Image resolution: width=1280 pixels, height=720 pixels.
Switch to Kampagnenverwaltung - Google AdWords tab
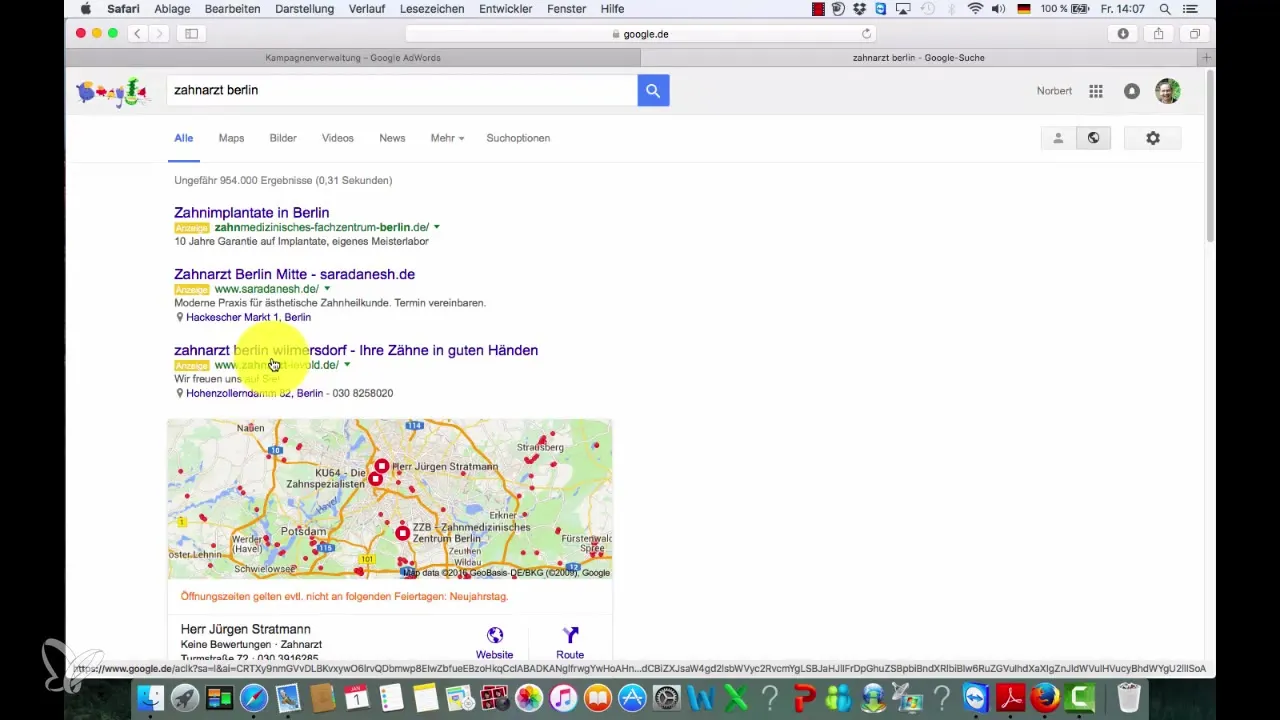(353, 58)
